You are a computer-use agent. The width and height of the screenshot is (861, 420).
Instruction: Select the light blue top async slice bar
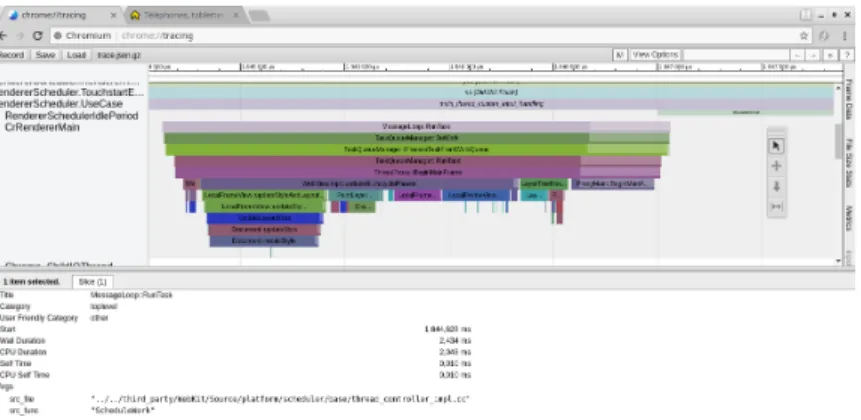coord(491,92)
